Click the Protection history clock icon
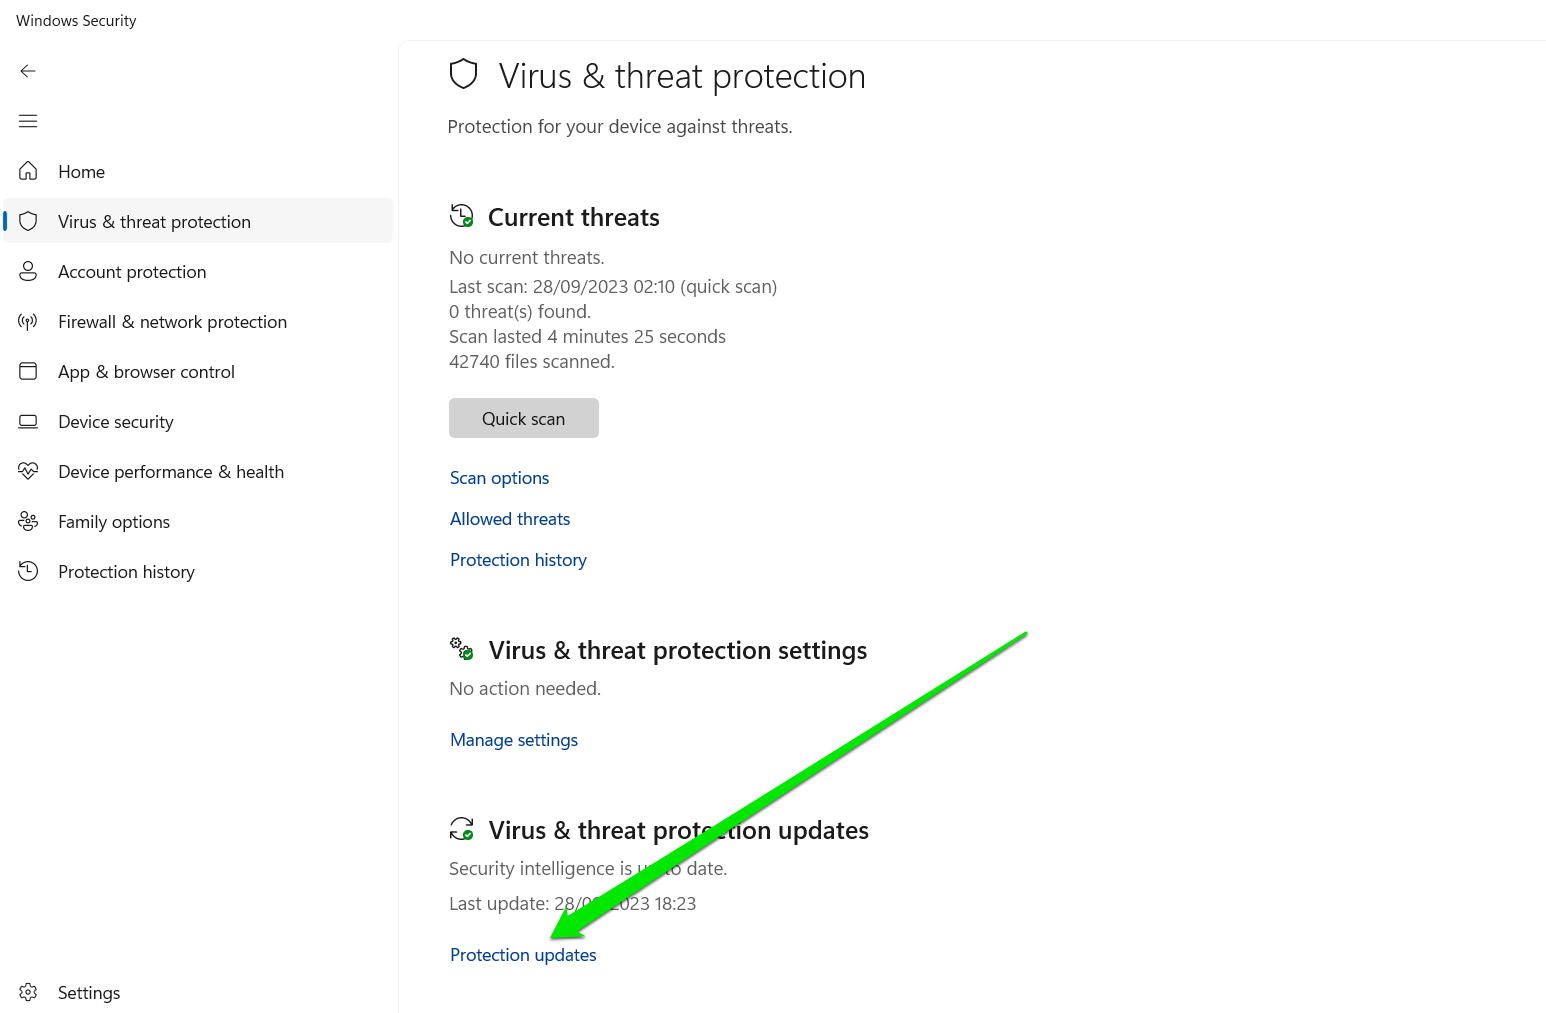Viewport: 1546px width, 1013px height. coord(28,571)
